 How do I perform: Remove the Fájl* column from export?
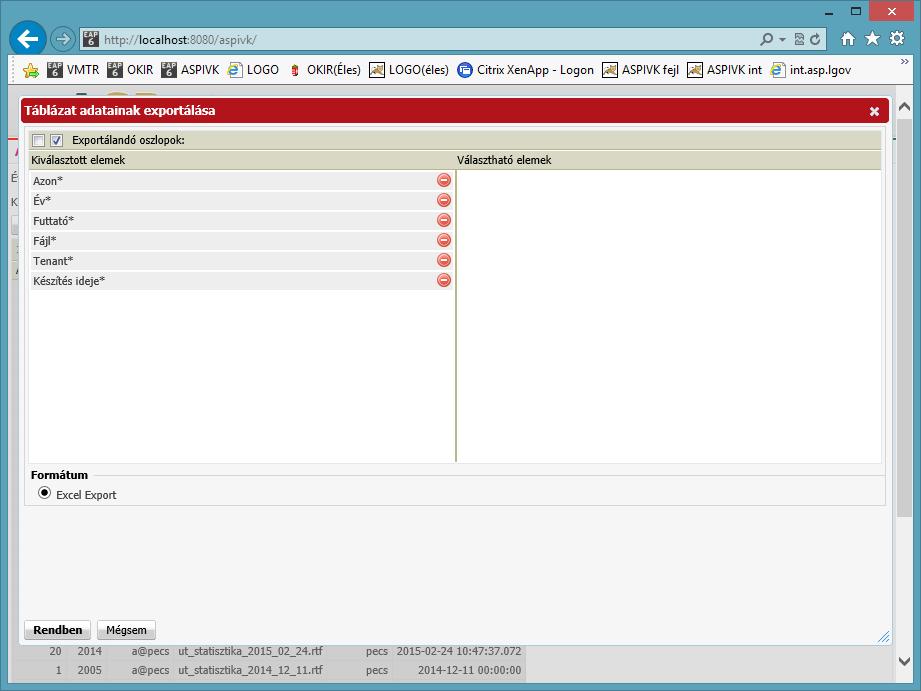(x=444, y=240)
